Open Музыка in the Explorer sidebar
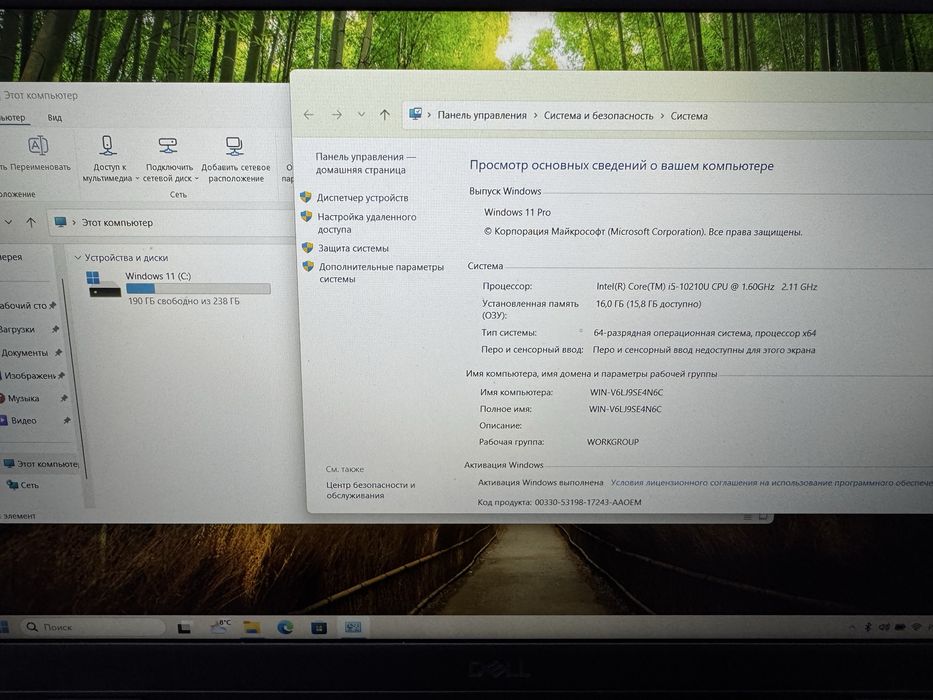This screenshot has height=700, width=933. (x=23, y=398)
